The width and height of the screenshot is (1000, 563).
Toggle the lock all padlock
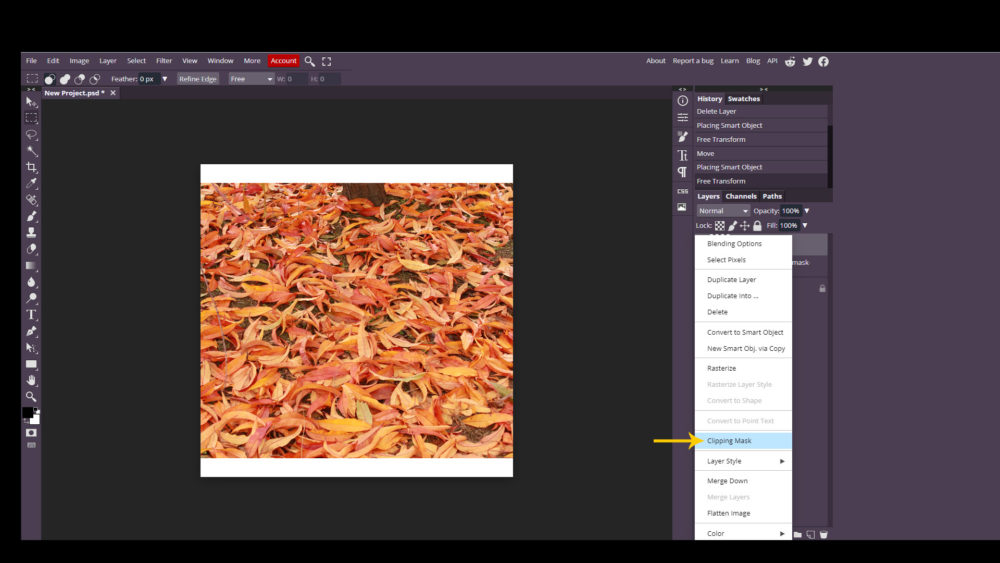click(757, 226)
